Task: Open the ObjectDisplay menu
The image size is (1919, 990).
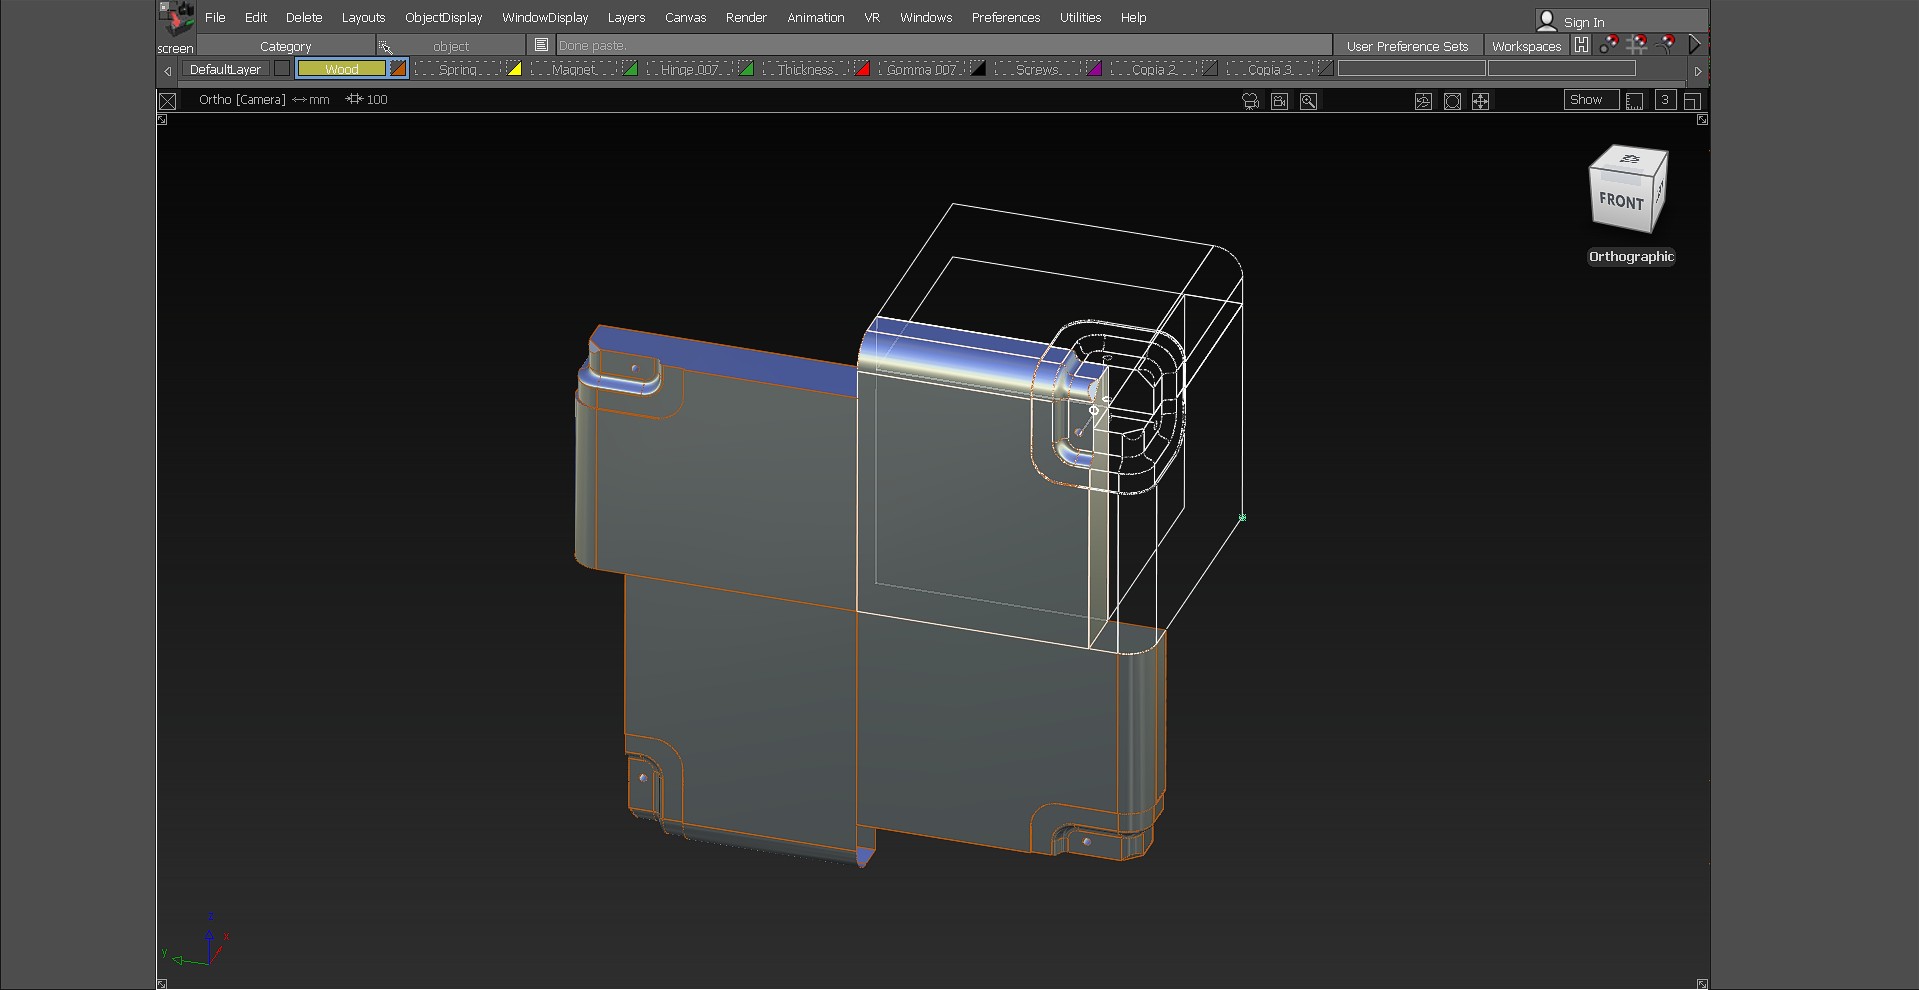Action: click(443, 18)
